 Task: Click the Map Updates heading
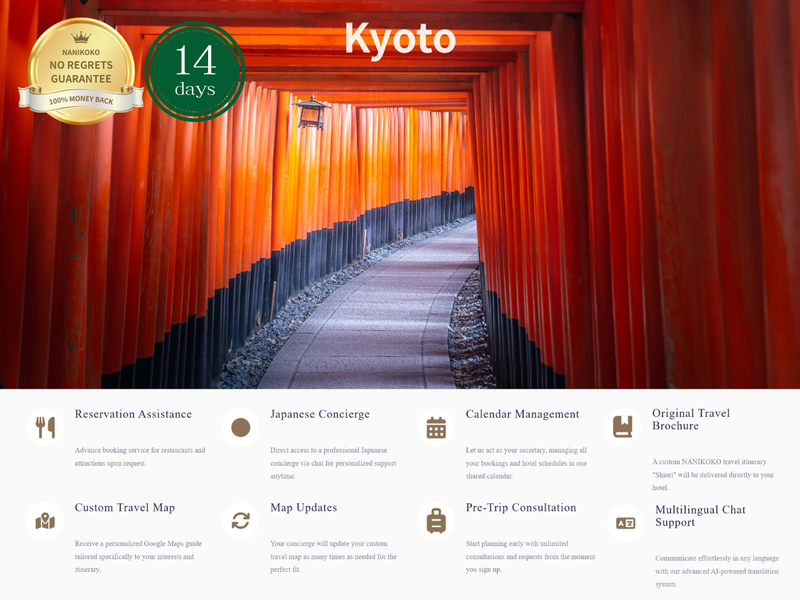coord(304,508)
